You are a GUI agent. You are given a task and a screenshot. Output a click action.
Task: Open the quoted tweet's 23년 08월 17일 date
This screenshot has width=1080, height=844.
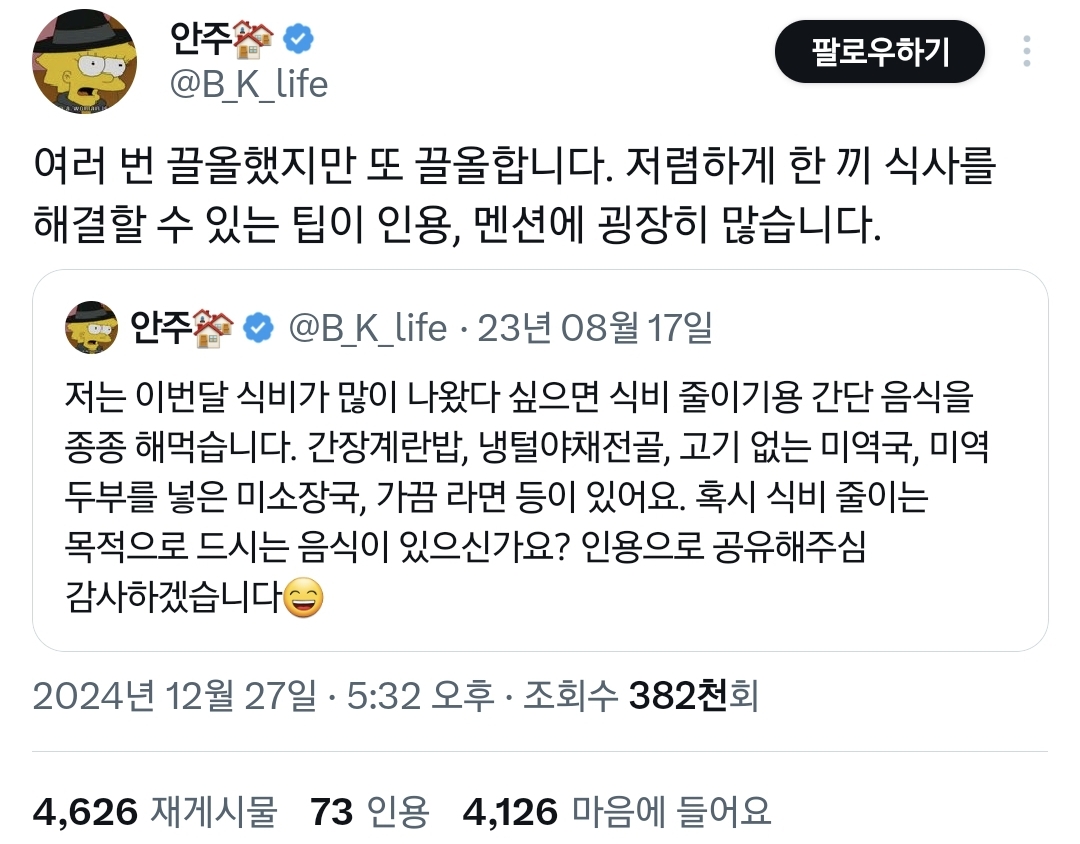pyautogui.click(x=595, y=327)
